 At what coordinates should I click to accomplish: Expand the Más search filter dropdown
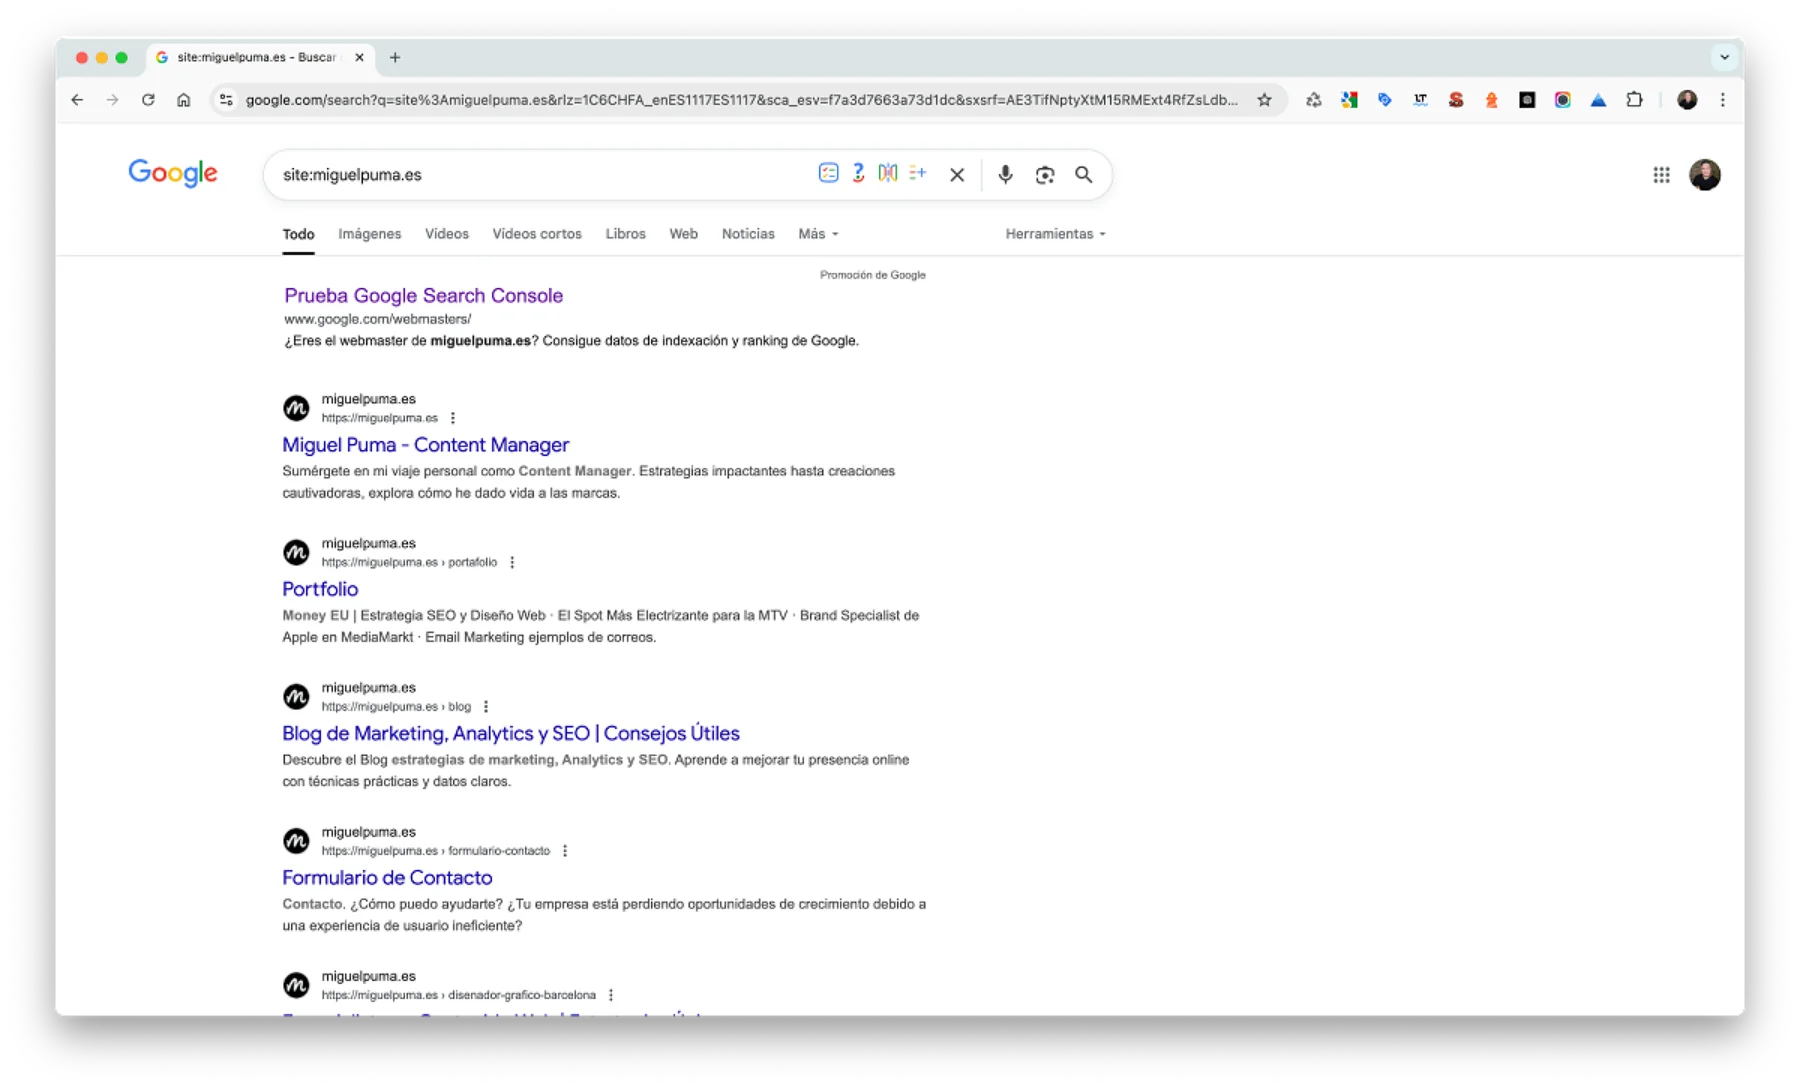coord(818,234)
